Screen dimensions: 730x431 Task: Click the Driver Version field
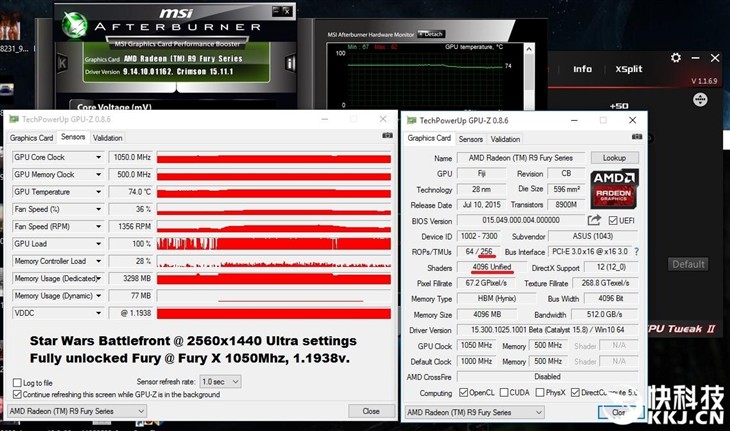[x=548, y=330]
